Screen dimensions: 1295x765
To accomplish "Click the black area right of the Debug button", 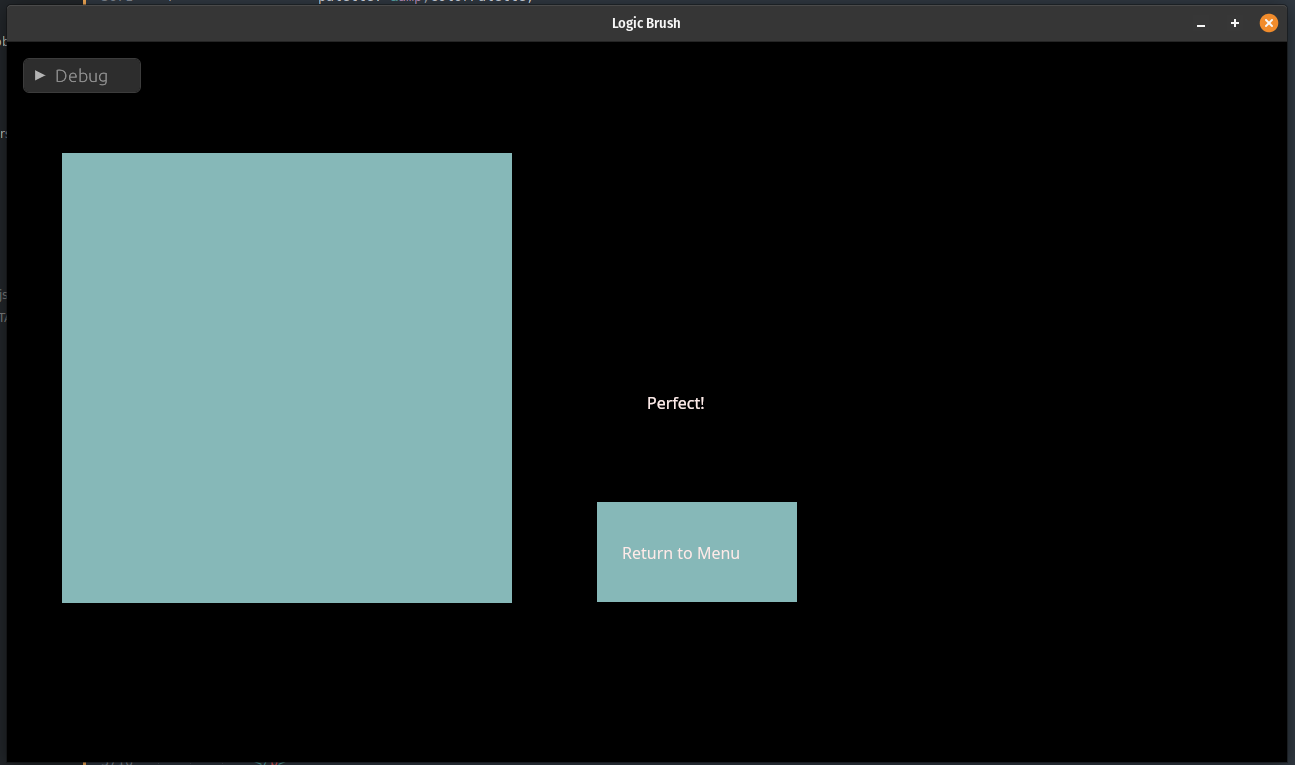I will point(400,76).
